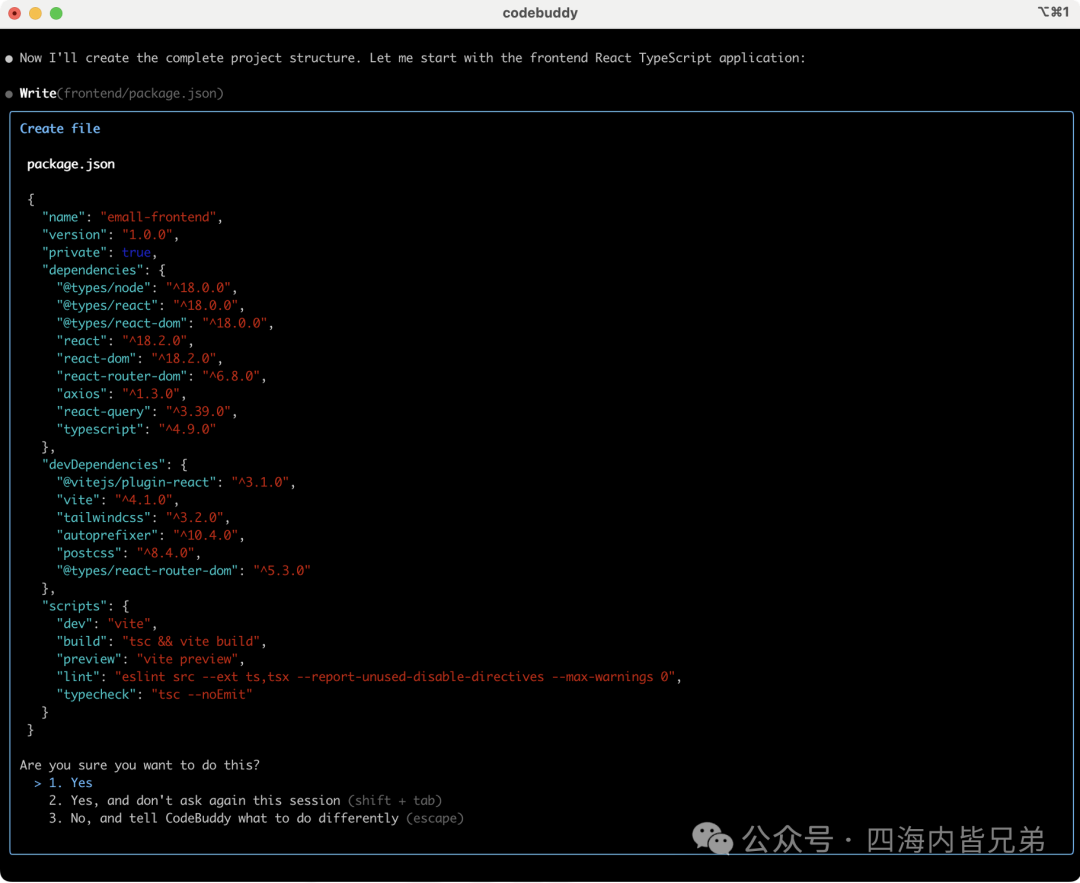Select the "build": "tsc && vite build" line
This screenshot has width=1080, height=883.
(x=161, y=642)
